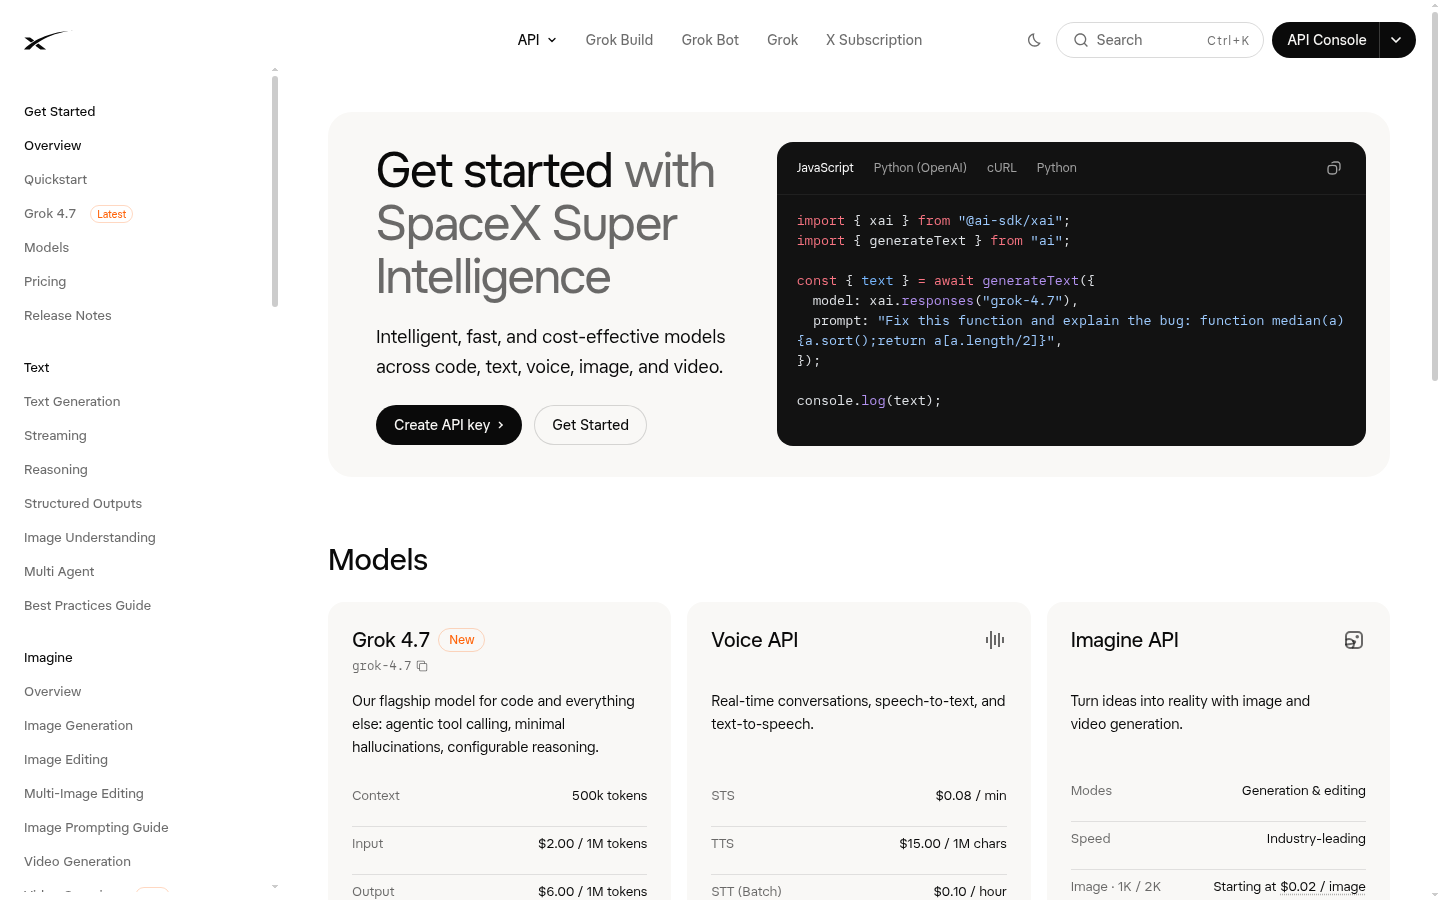The height and width of the screenshot is (900, 1440).
Task: Toggle dark mode moon icon
Action: coord(1034,40)
